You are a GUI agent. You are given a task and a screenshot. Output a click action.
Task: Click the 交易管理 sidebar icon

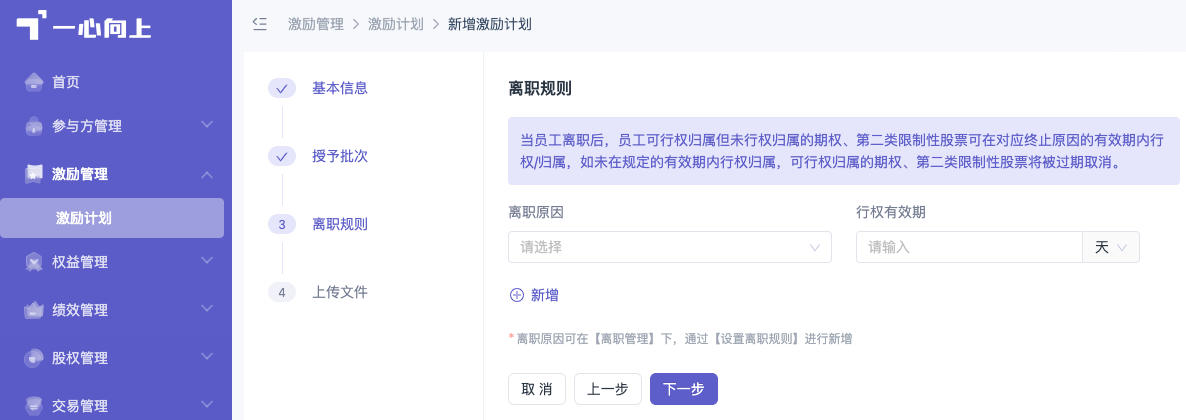33,406
